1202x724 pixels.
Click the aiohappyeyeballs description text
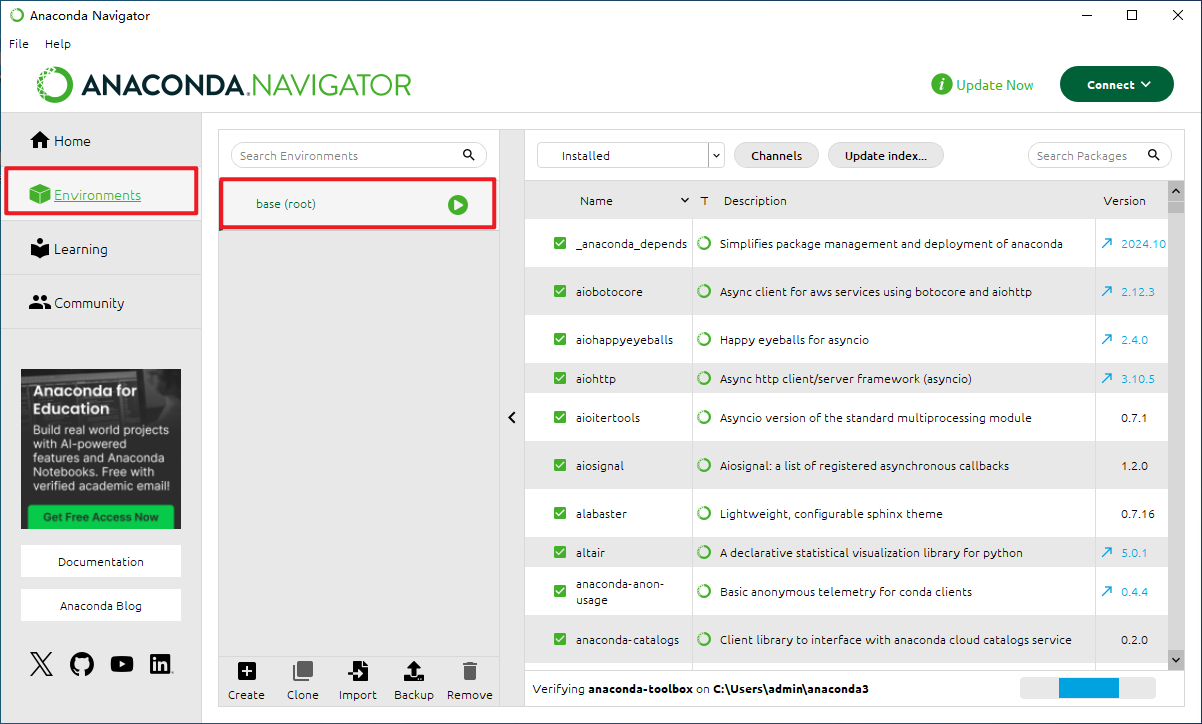point(794,340)
